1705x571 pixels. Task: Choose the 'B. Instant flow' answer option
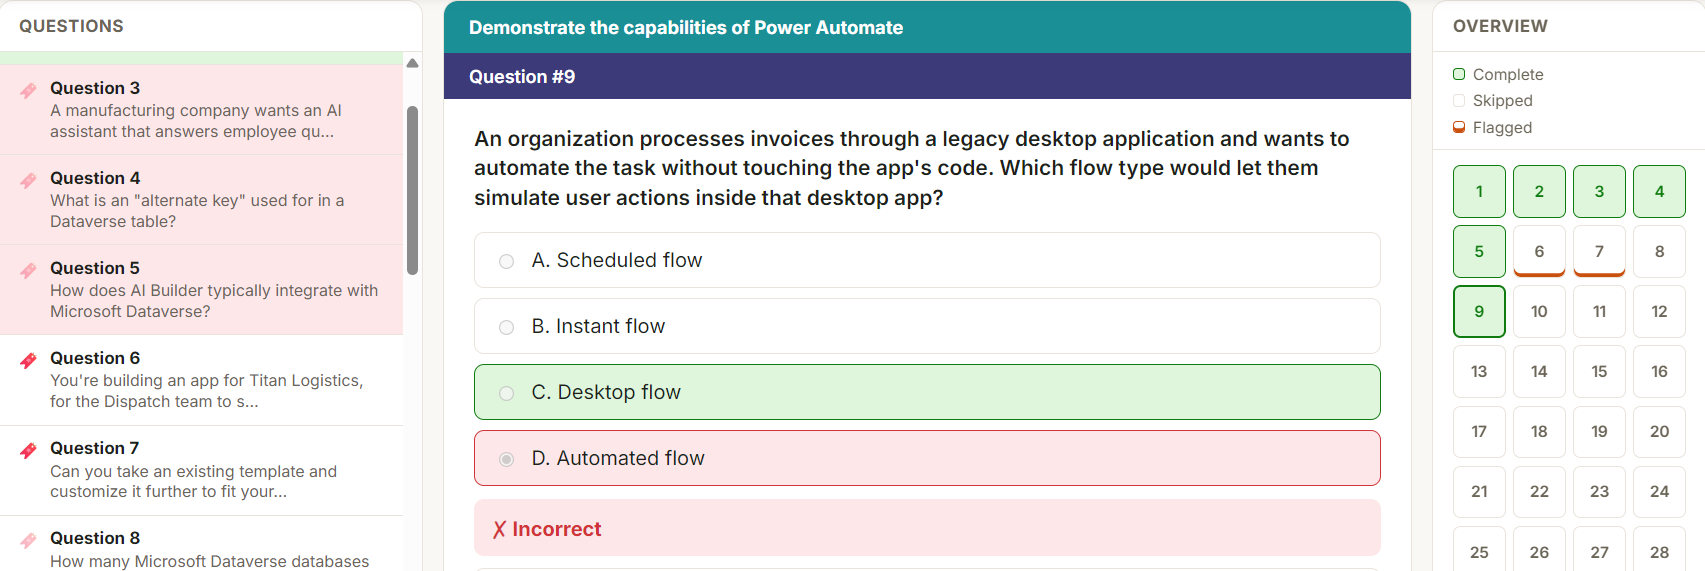click(927, 326)
